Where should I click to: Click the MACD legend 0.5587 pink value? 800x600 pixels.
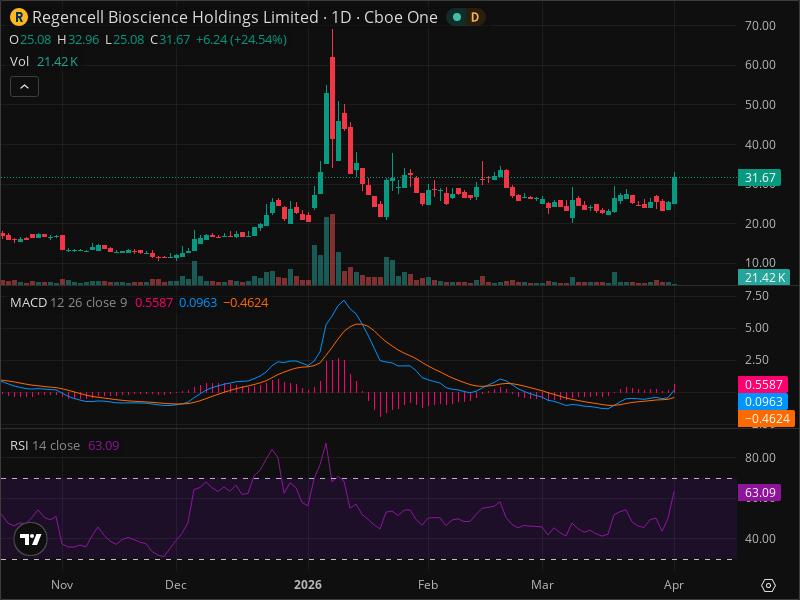click(154, 303)
